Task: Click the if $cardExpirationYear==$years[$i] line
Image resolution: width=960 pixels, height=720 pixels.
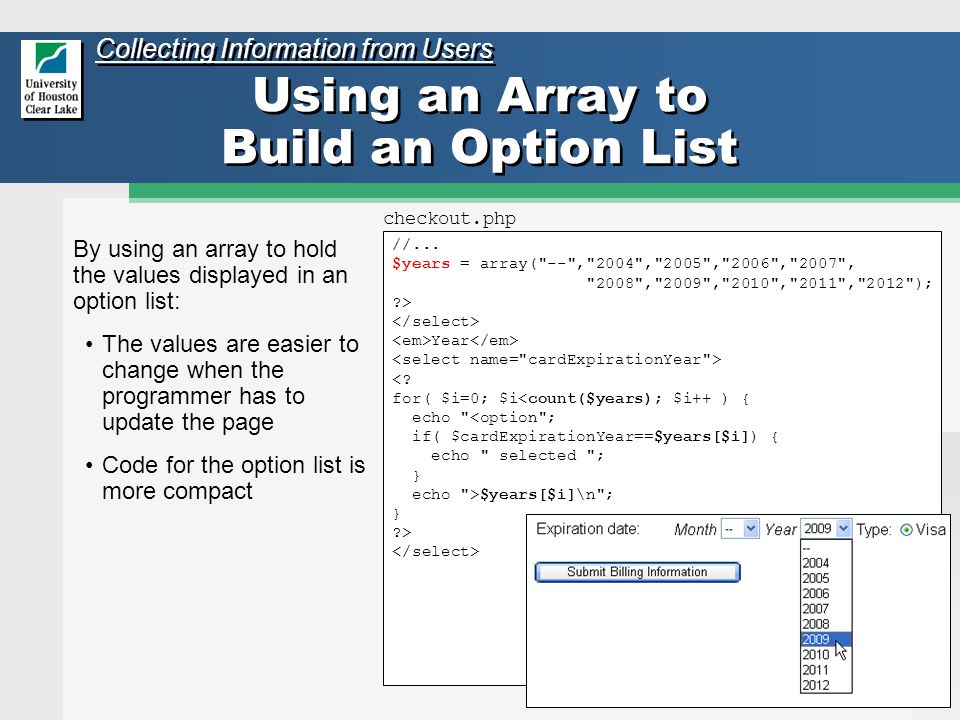Action: tap(594, 437)
